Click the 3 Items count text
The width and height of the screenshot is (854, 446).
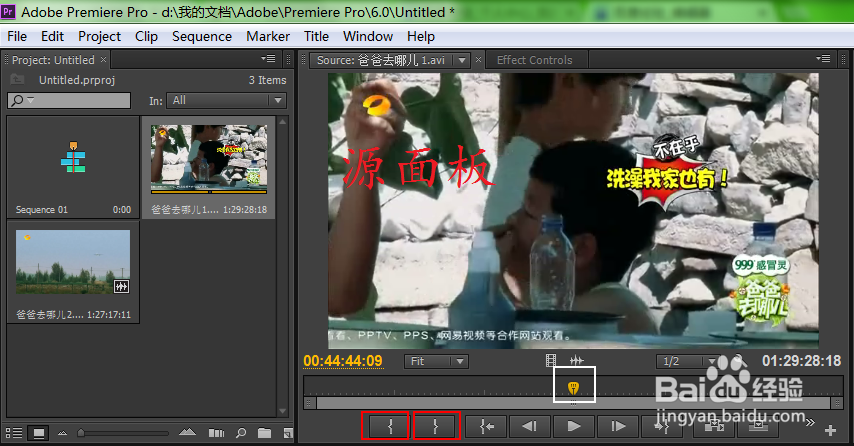coord(267,80)
